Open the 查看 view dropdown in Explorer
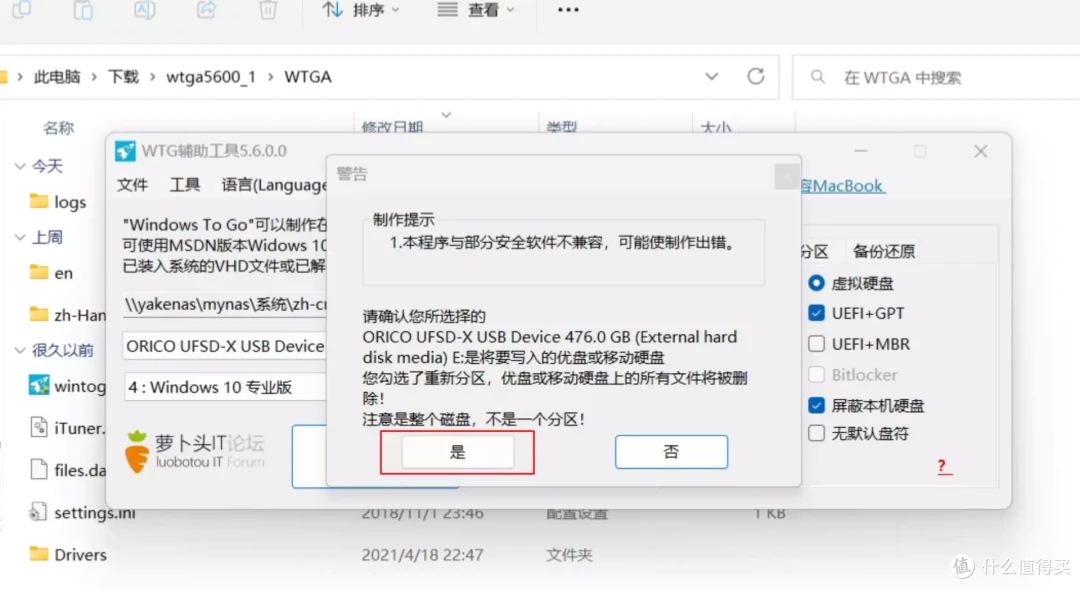1080x589 pixels. tap(476, 10)
